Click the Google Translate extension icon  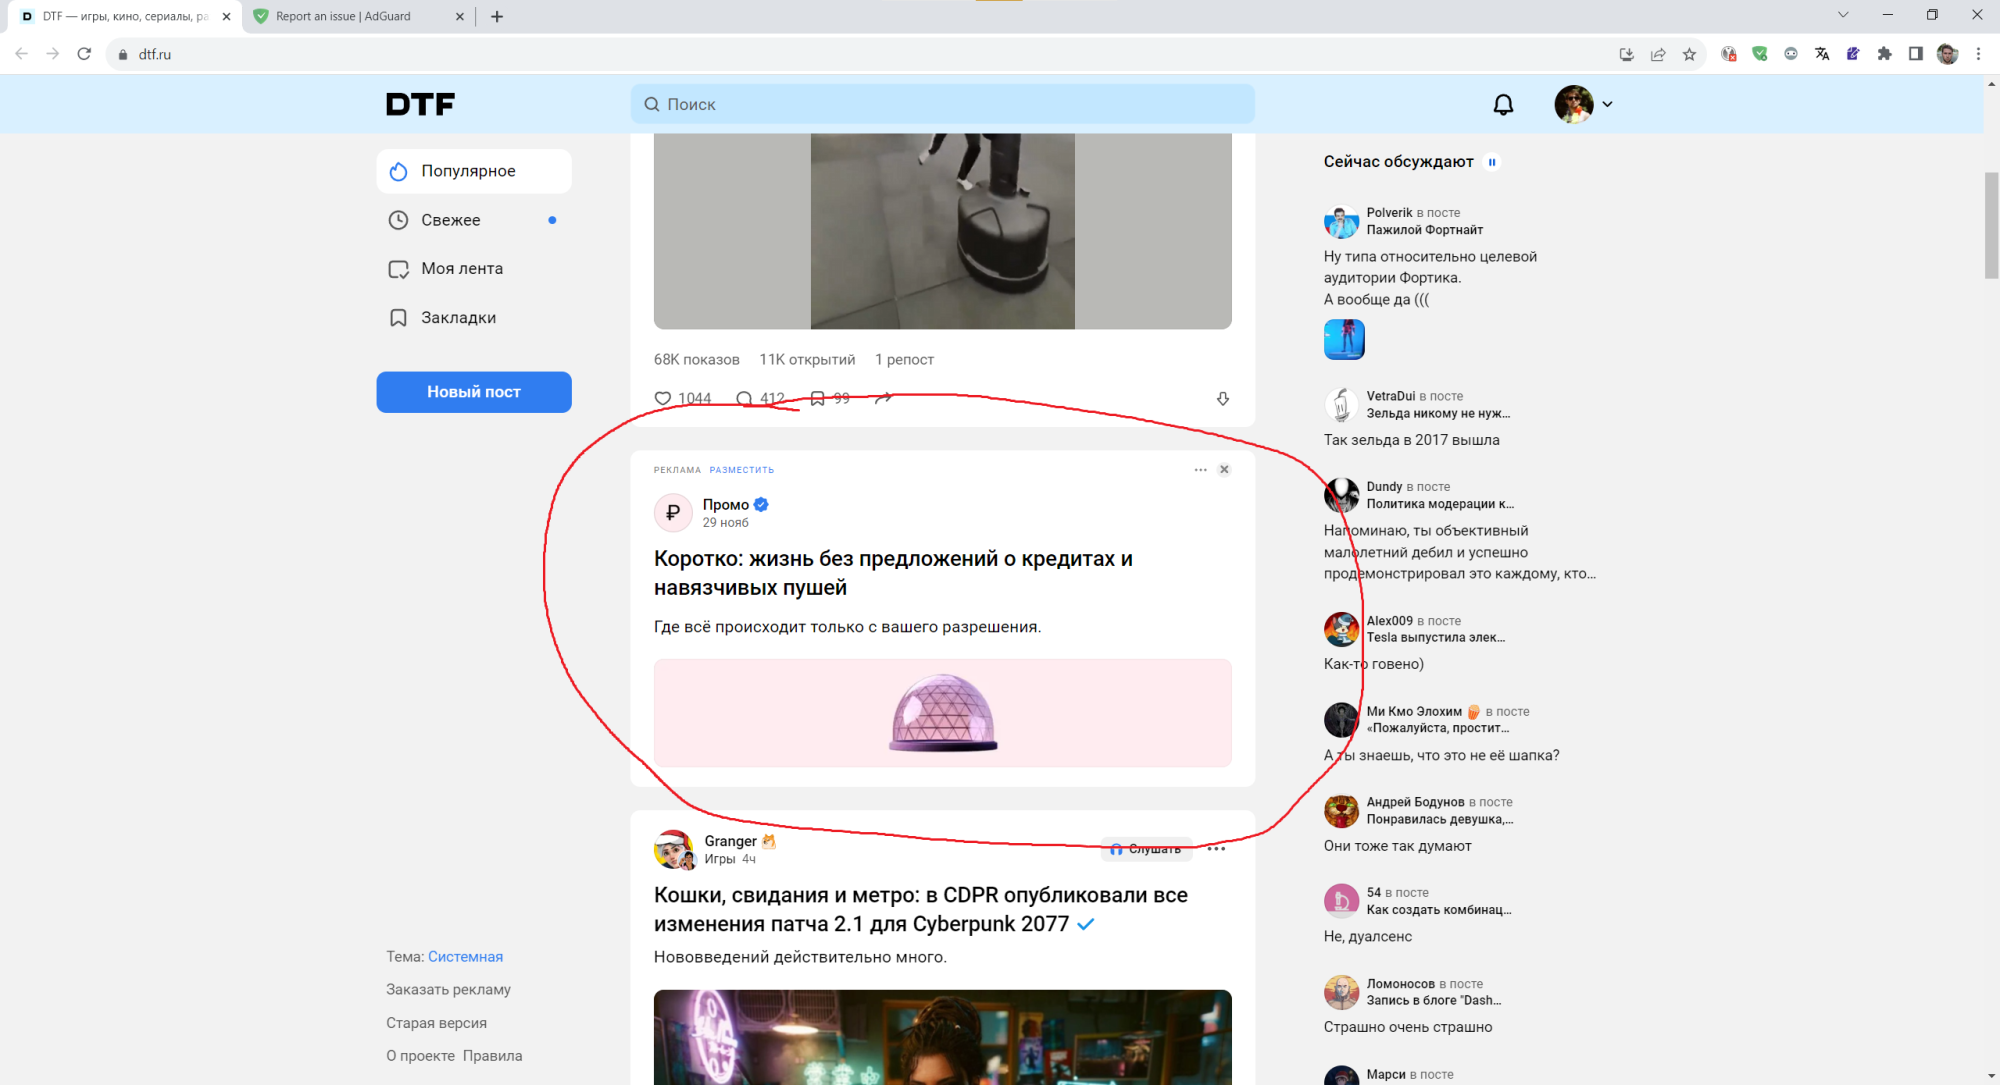tap(1822, 54)
